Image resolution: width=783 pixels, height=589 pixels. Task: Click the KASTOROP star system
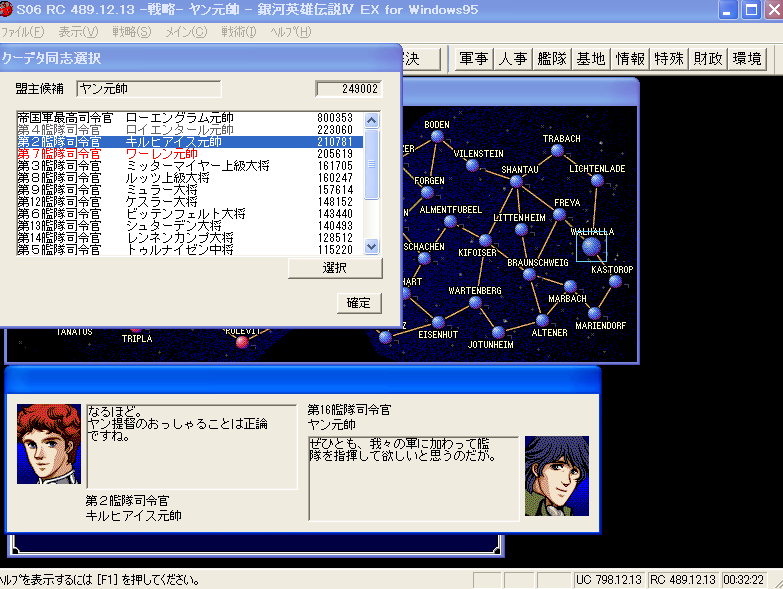(615, 281)
